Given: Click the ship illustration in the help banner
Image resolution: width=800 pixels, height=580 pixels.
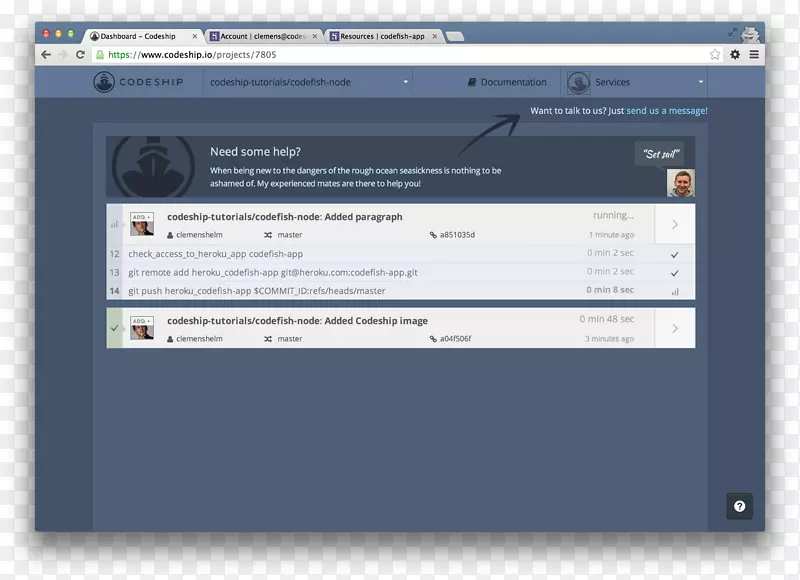Looking at the screenshot, I should (x=155, y=167).
